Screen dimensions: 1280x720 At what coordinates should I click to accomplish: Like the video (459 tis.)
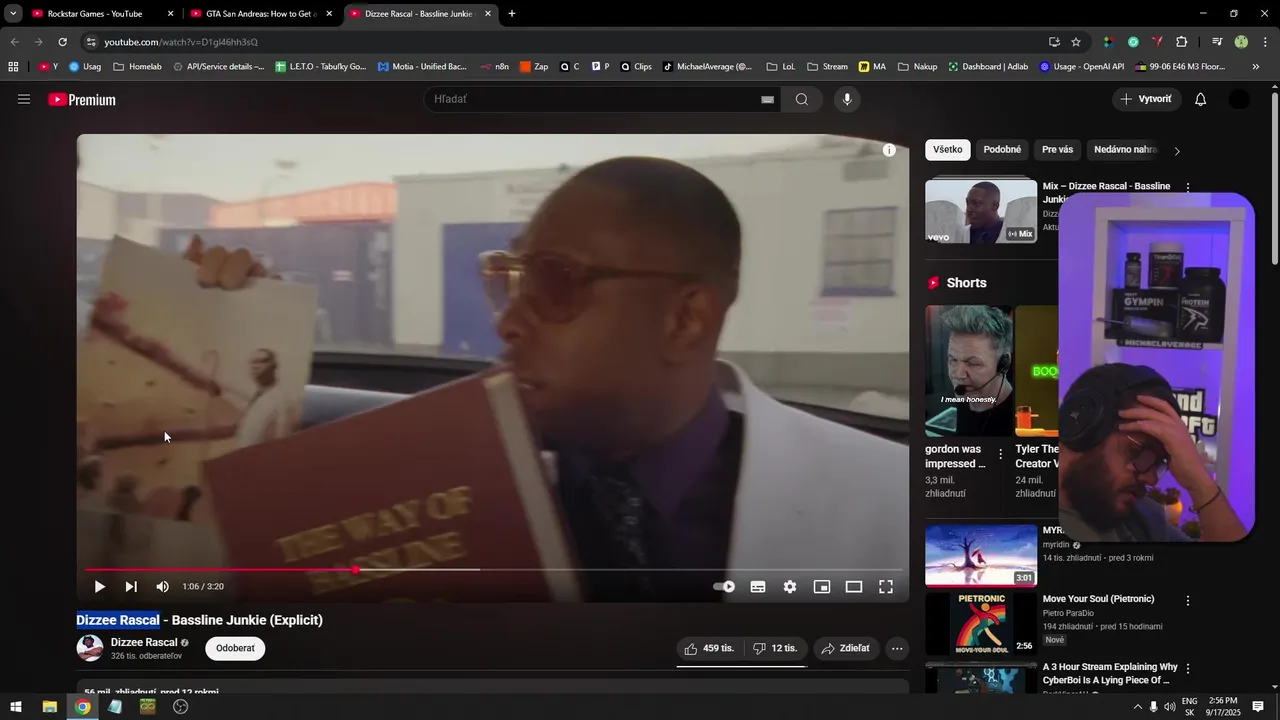click(709, 648)
